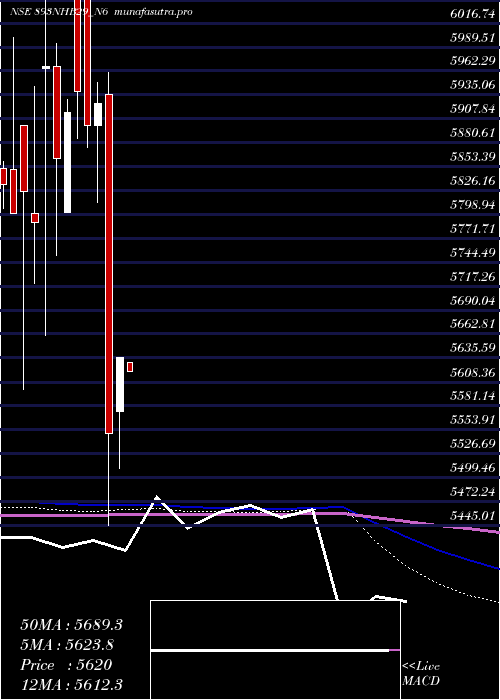Click the 5581.14 price axis label
Screen dimensions: 500x700
(473, 396)
